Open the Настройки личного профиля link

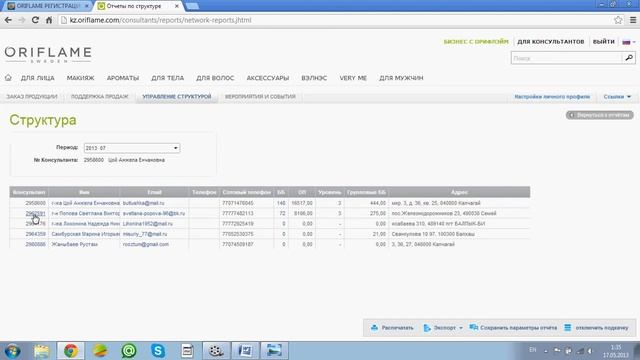[x=552, y=97]
